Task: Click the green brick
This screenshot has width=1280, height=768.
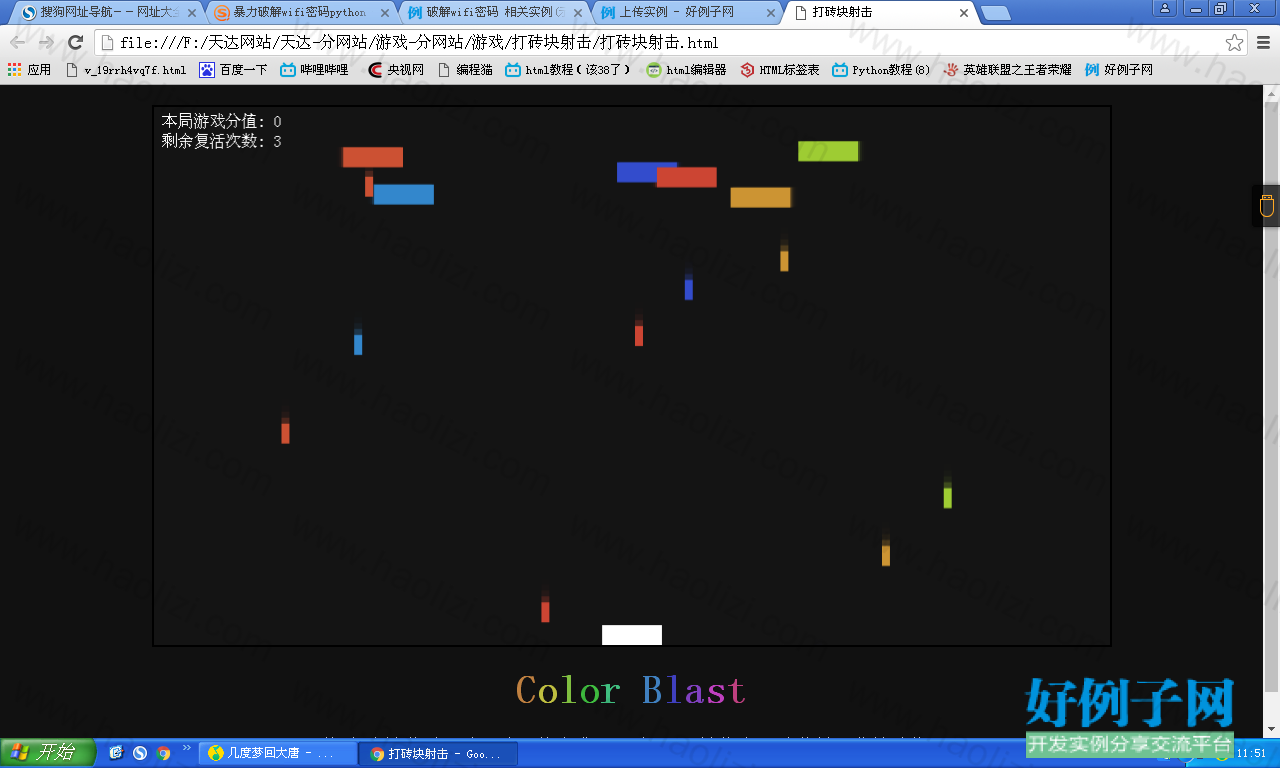Action: tap(828, 151)
